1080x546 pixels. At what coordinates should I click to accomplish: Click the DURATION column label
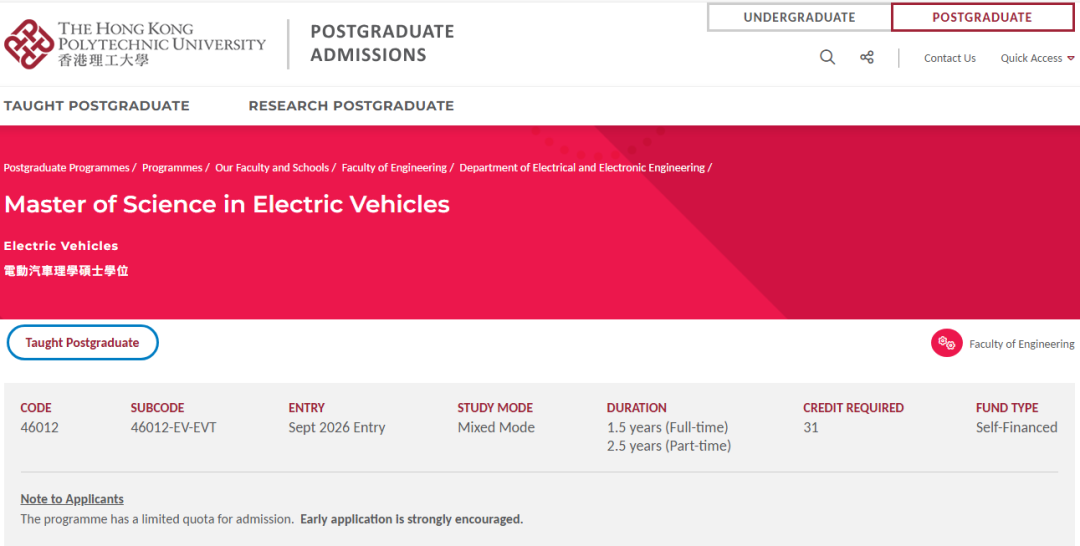[636, 408]
